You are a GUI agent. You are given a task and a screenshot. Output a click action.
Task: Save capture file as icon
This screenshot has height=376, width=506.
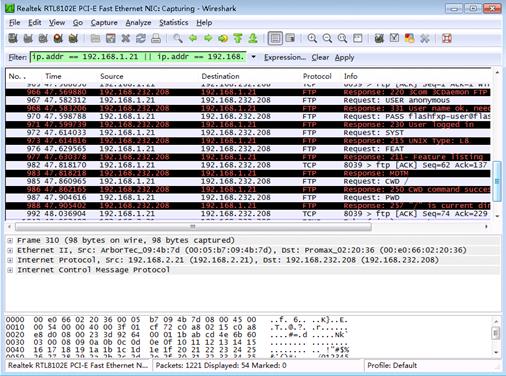pyautogui.click(x=110, y=38)
